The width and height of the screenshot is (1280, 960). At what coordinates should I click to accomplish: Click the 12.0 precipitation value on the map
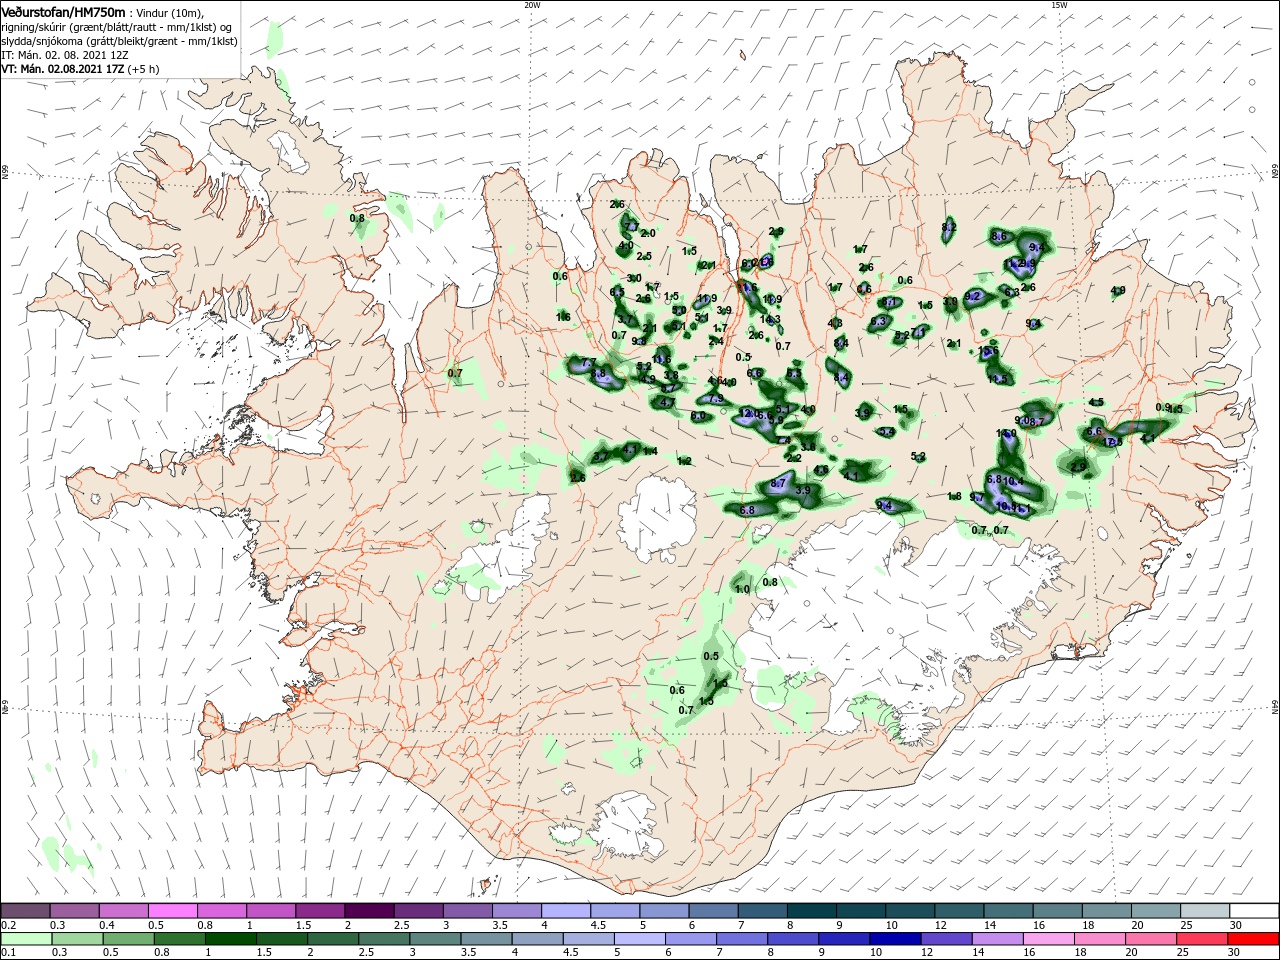pos(750,413)
